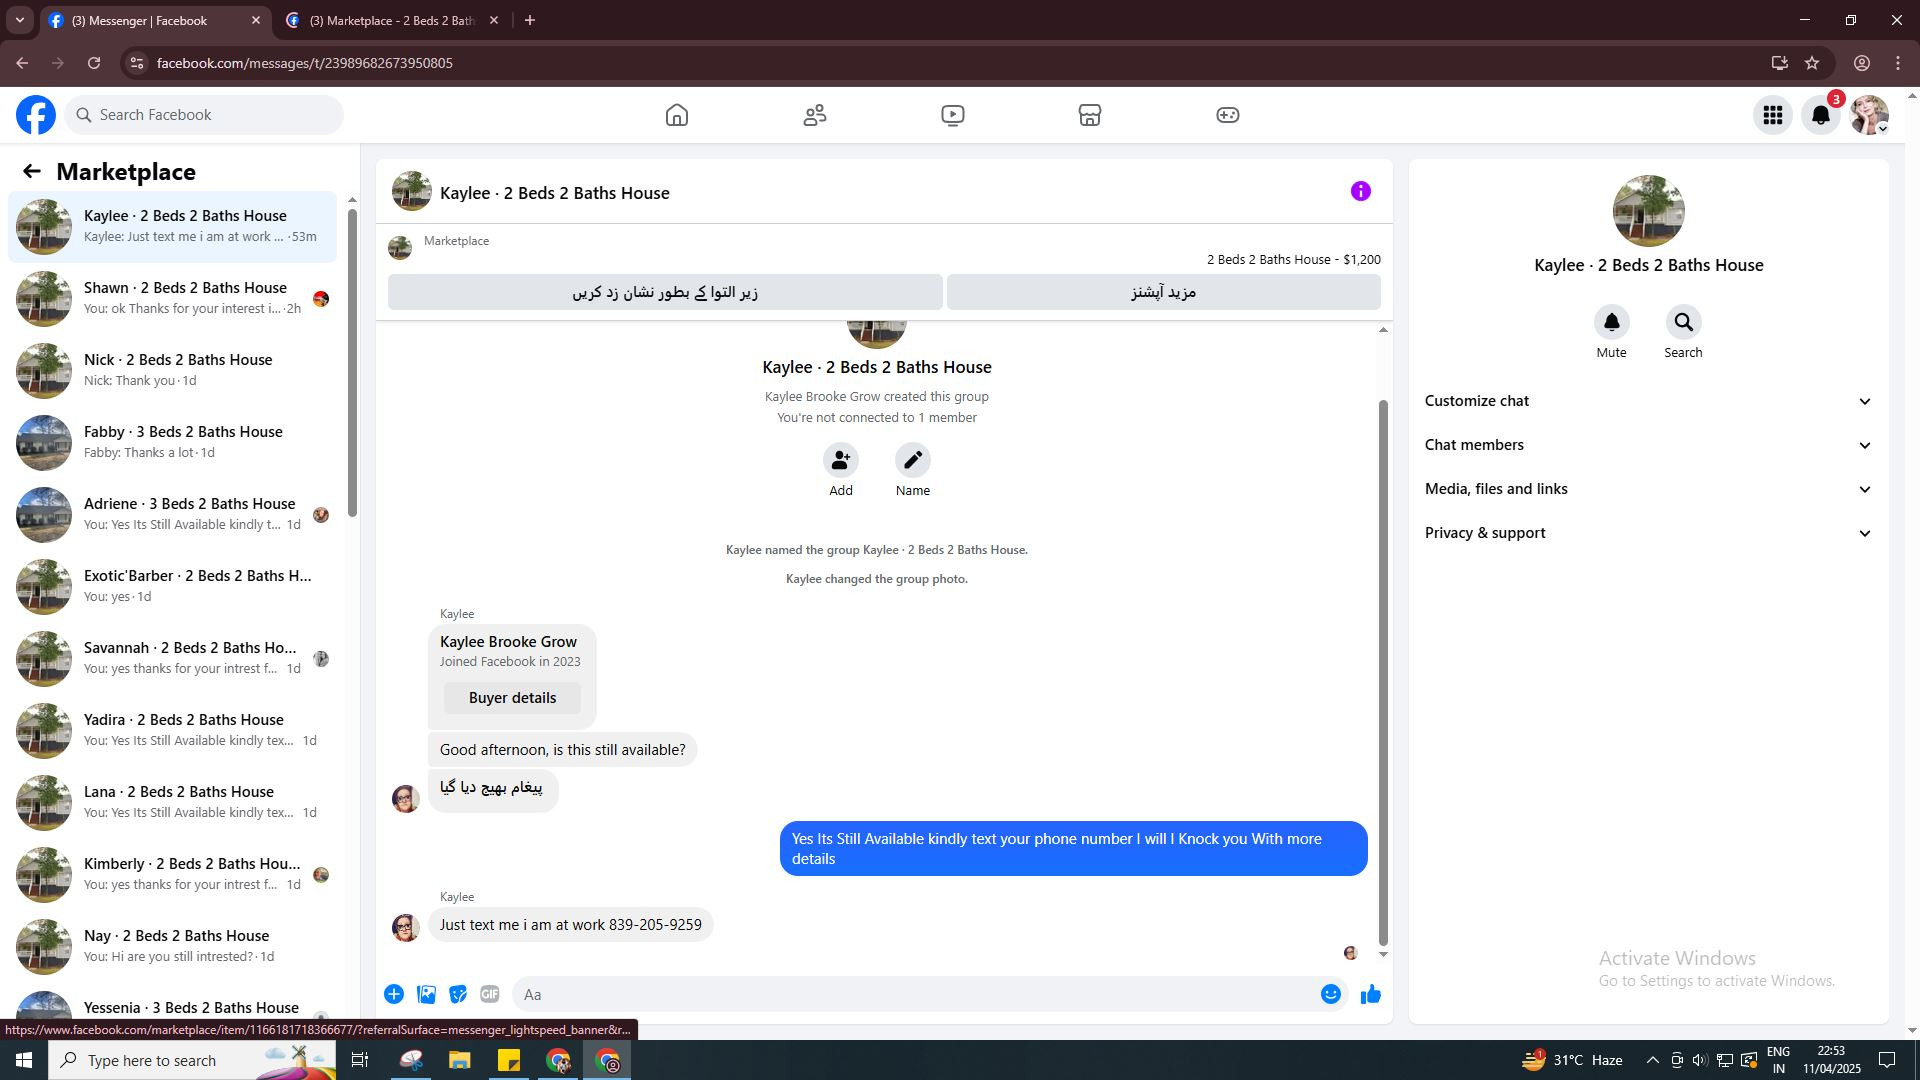Open the Facebook menu grid icon
The width and height of the screenshot is (1920, 1080).
(x=1773, y=115)
